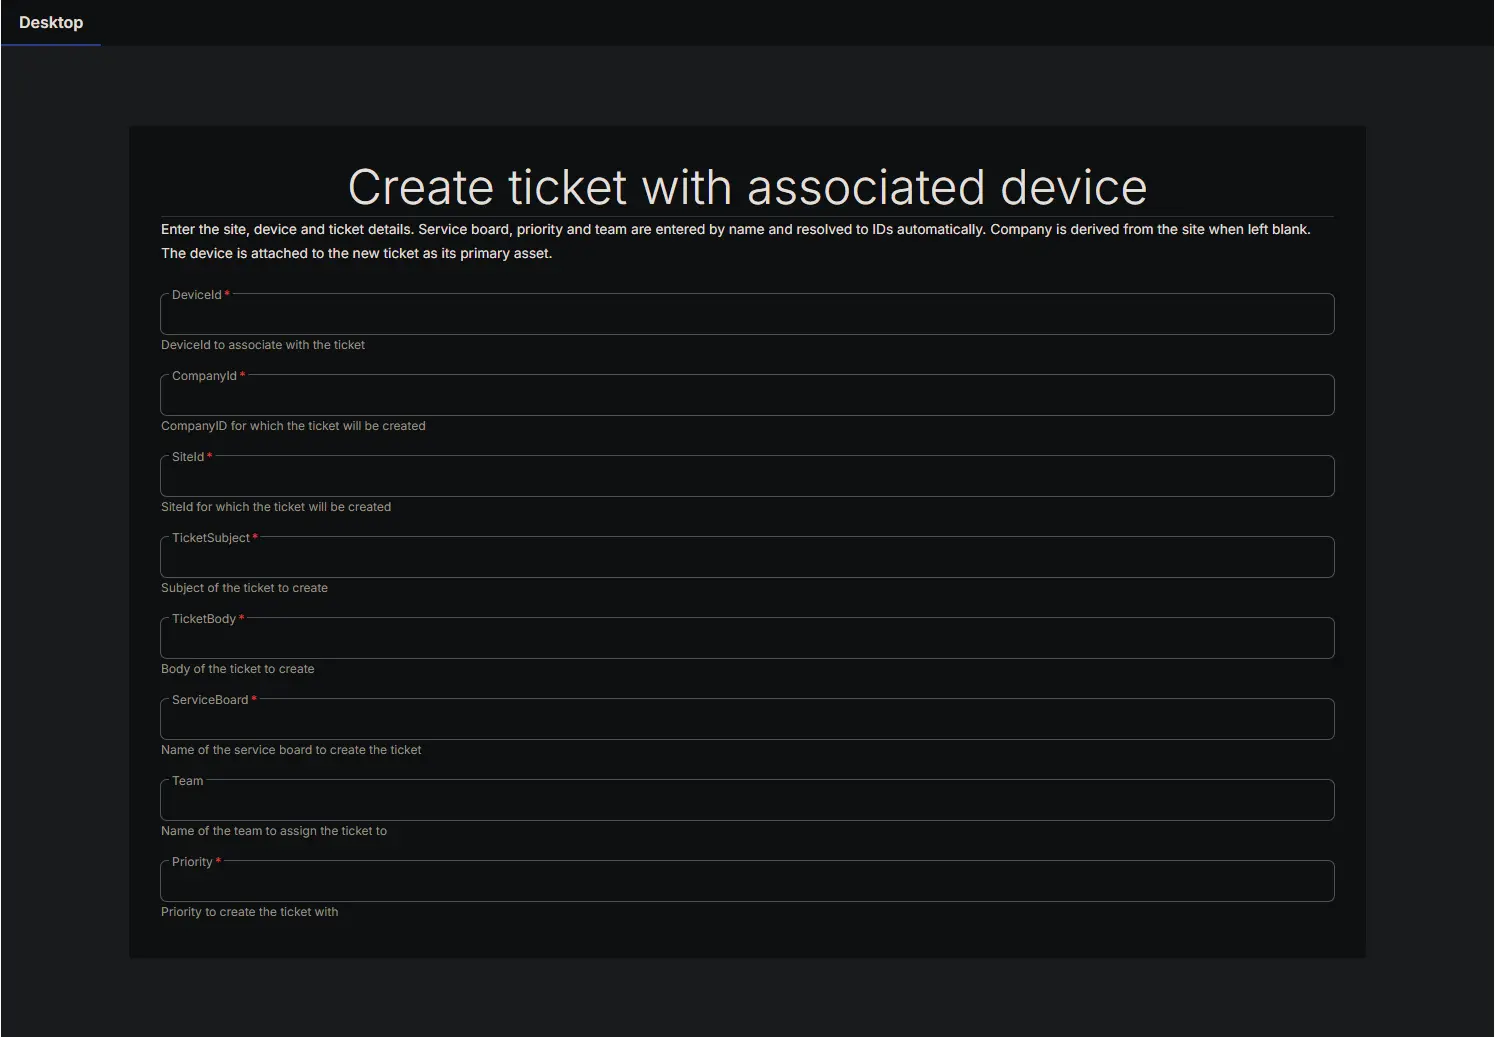
Task: Click the 'CompanyID for which the ticket will be created' hint
Action: click(293, 426)
